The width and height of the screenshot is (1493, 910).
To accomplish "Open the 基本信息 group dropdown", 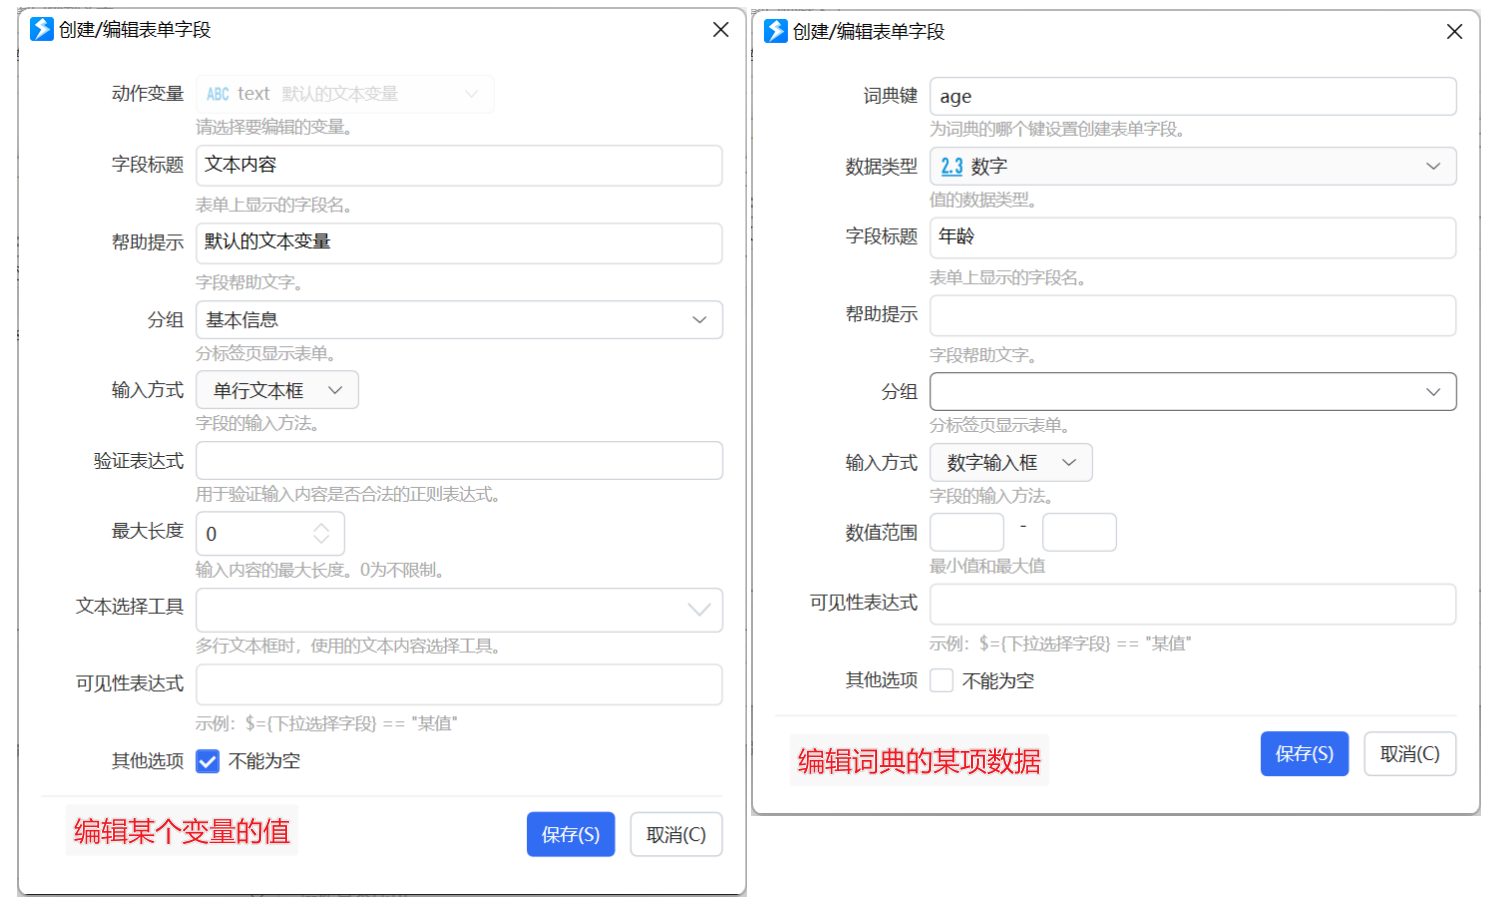I will click(459, 320).
